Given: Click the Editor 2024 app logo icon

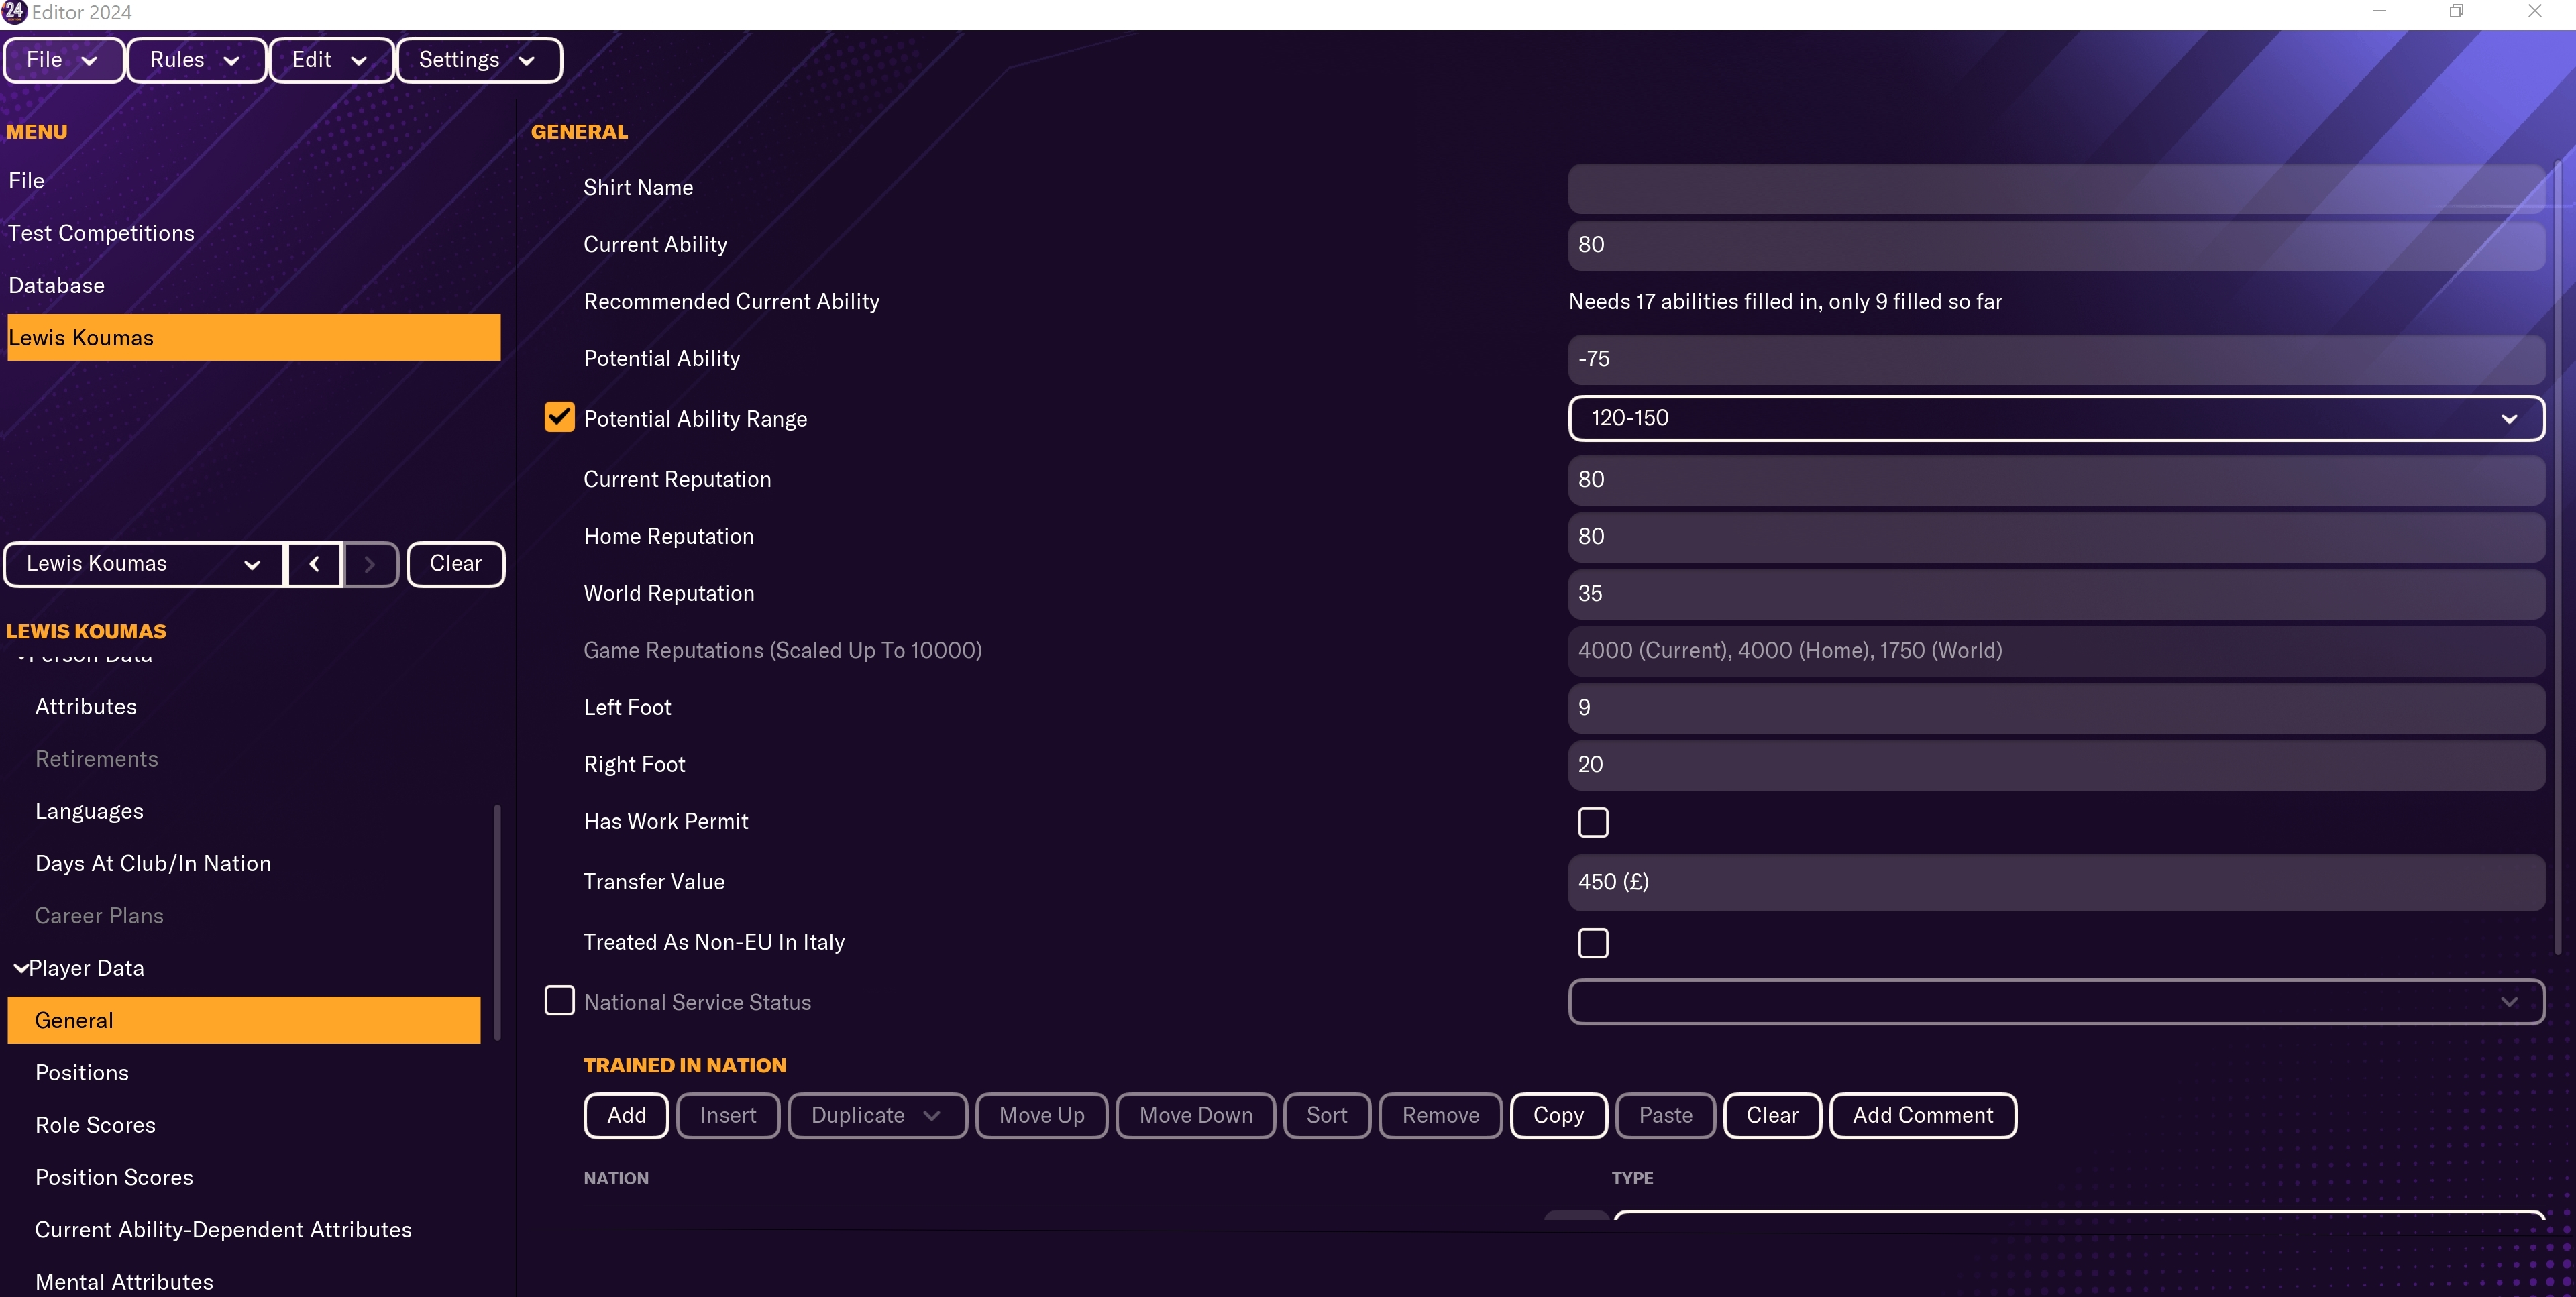Looking at the screenshot, I should tap(14, 12).
